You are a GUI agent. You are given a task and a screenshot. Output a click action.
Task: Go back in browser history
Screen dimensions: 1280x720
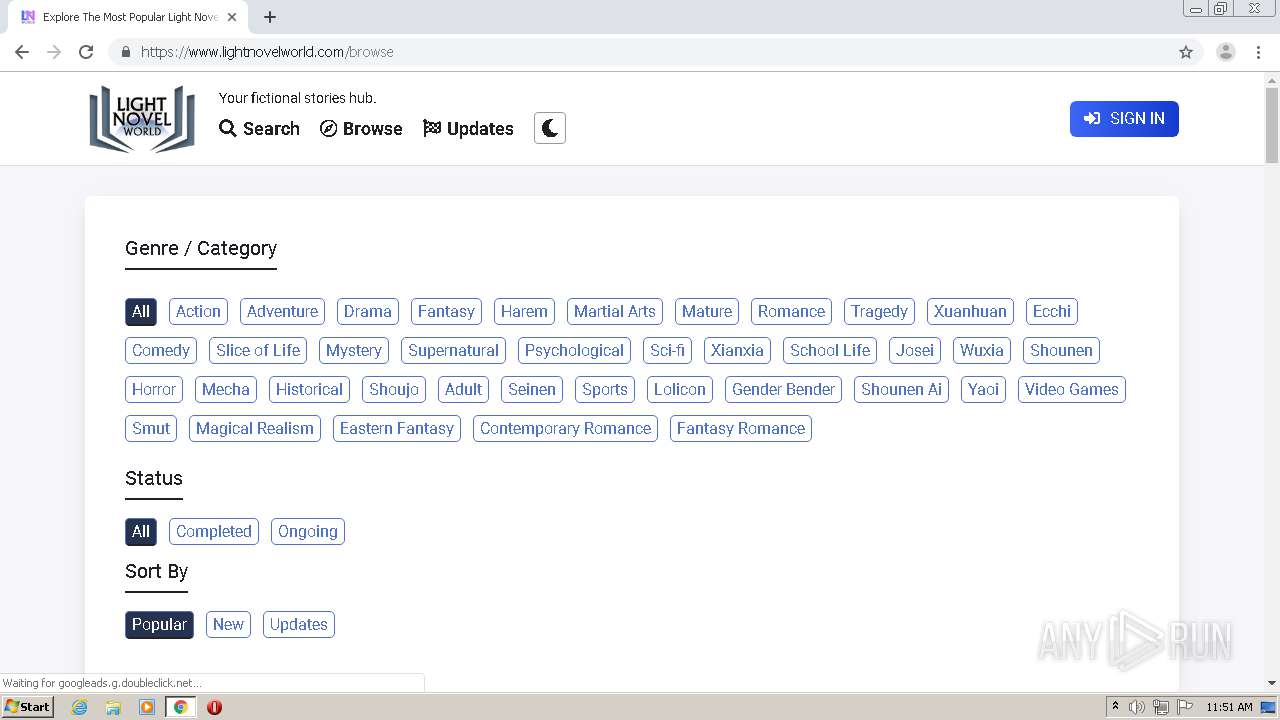tap(22, 52)
